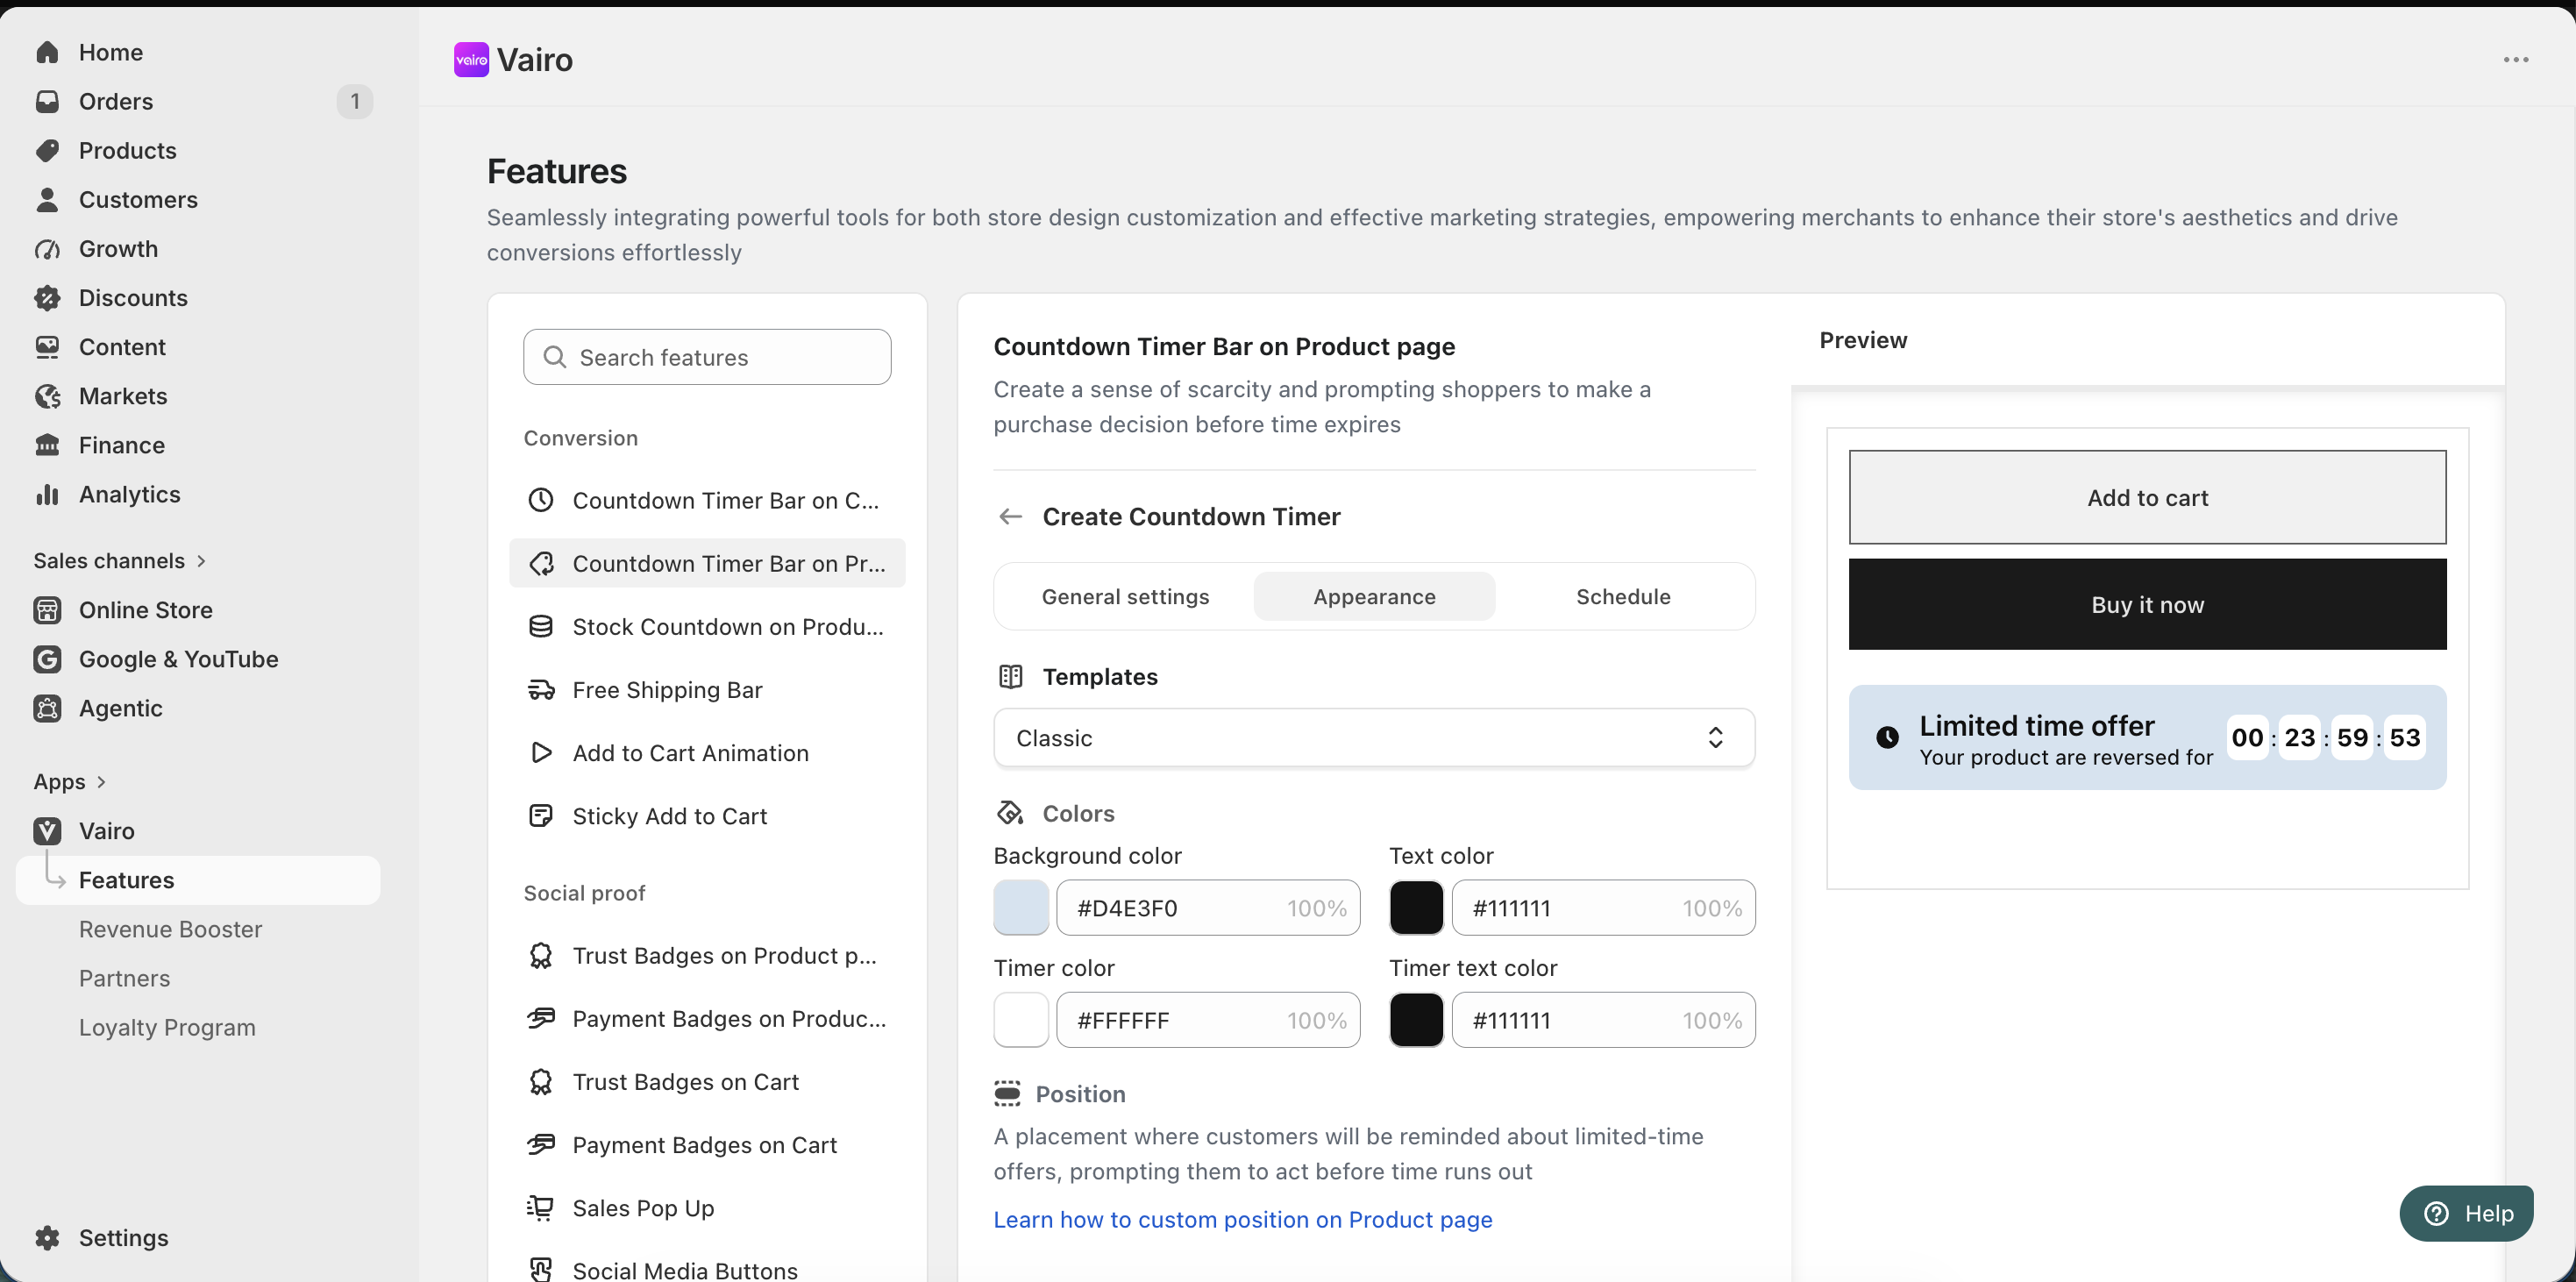Open Loyalty Program submenu item
This screenshot has height=1282, width=2576.
(x=167, y=1027)
